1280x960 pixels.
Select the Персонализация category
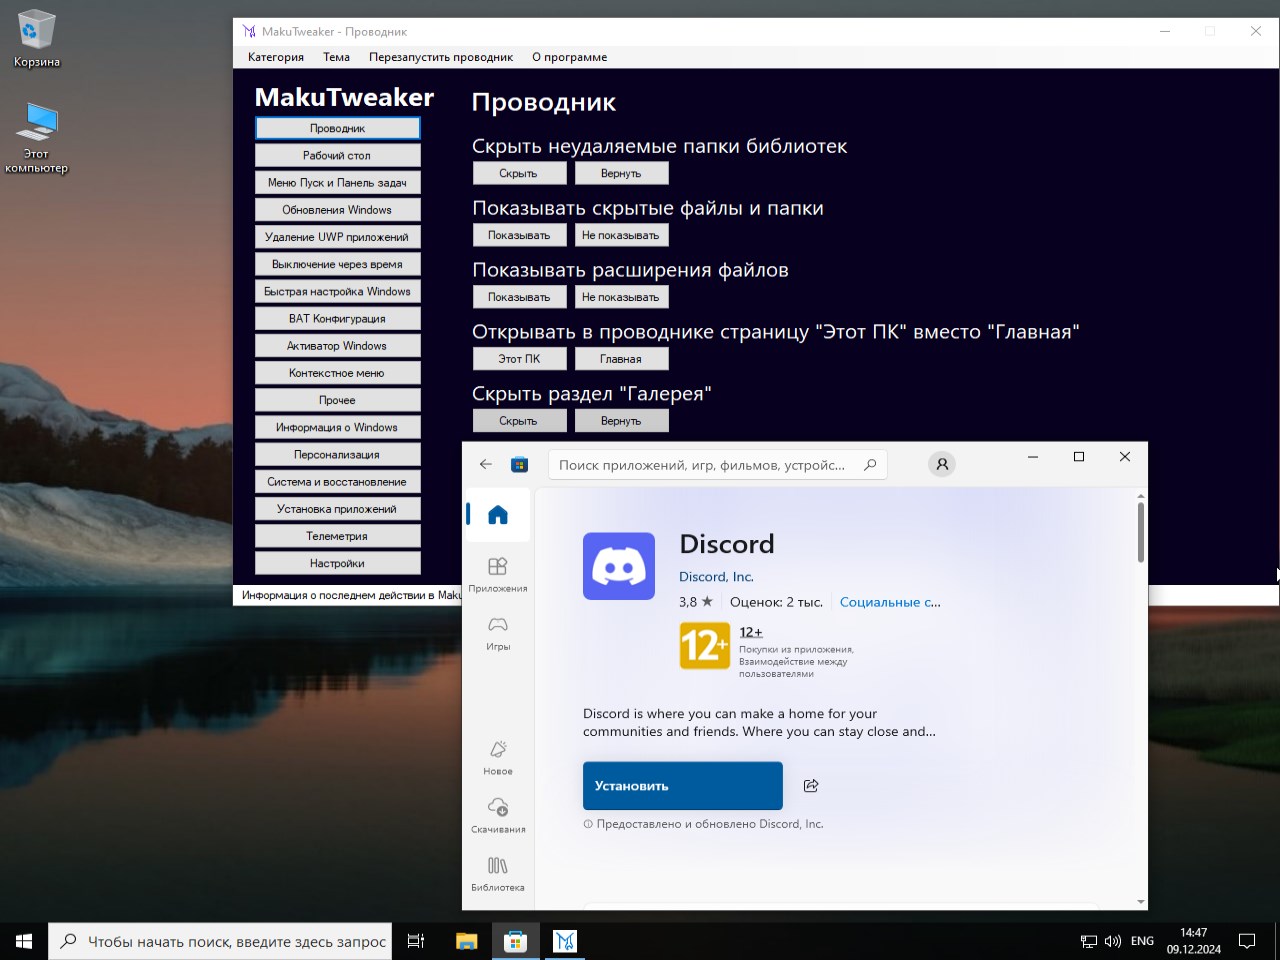(338, 454)
